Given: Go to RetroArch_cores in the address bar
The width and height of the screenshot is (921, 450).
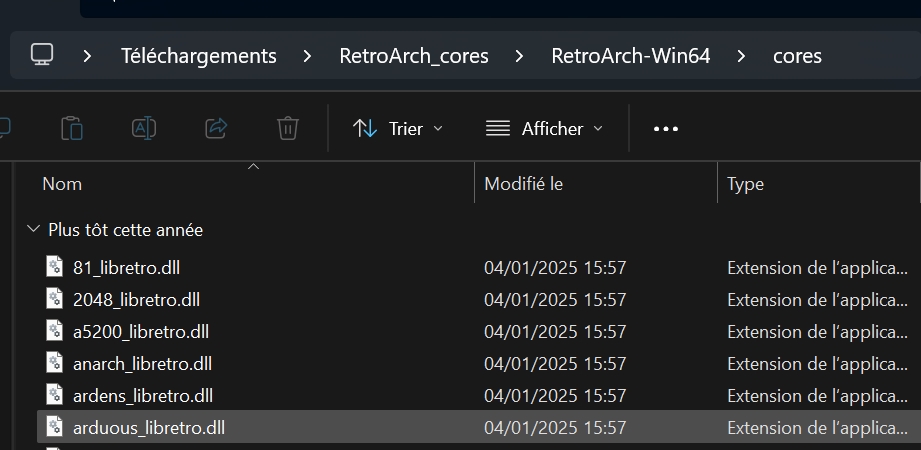Looking at the screenshot, I should pos(414,56).
